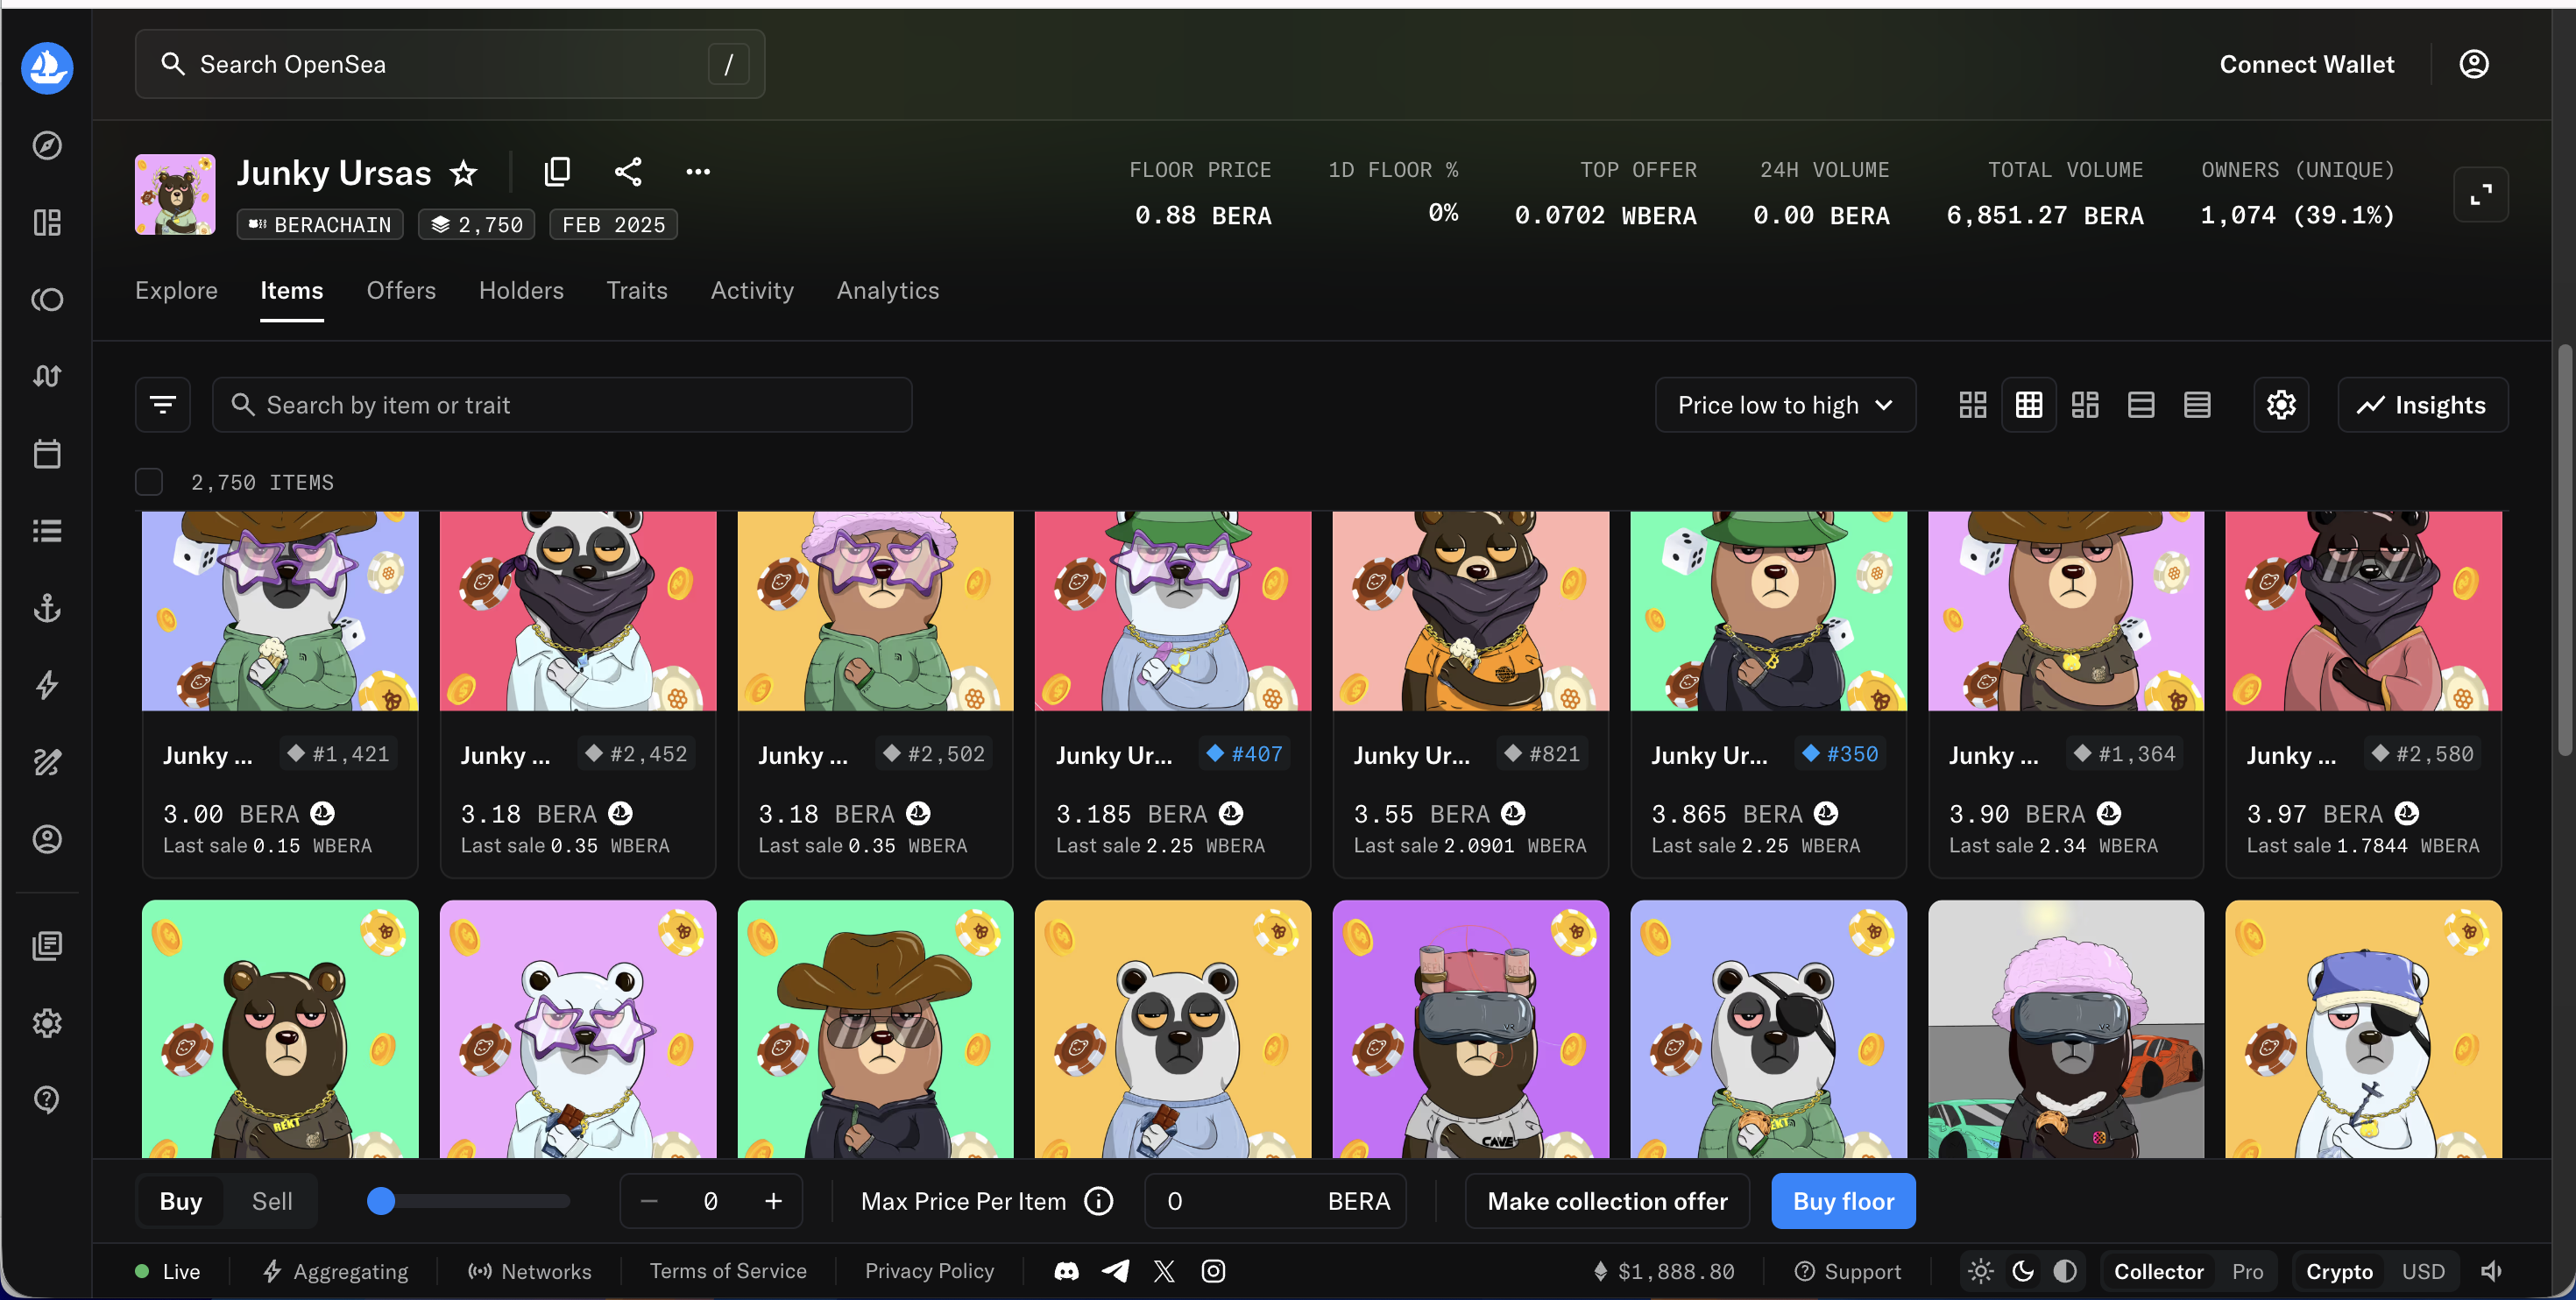Open the help question mark icon
The height and width of the screenshot is (1300, 2576).
(x=47, y=1099)
